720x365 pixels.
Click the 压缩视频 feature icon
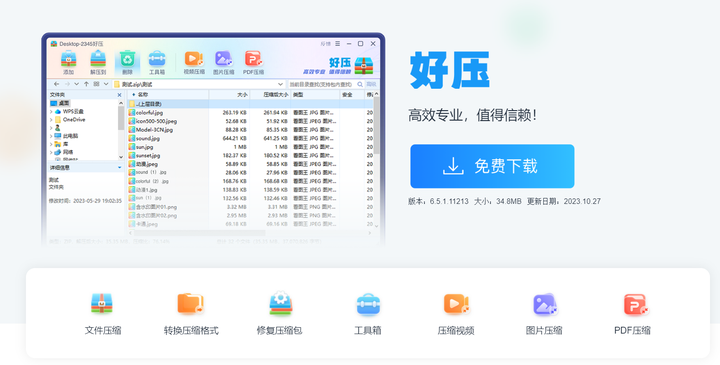point(456,303)
